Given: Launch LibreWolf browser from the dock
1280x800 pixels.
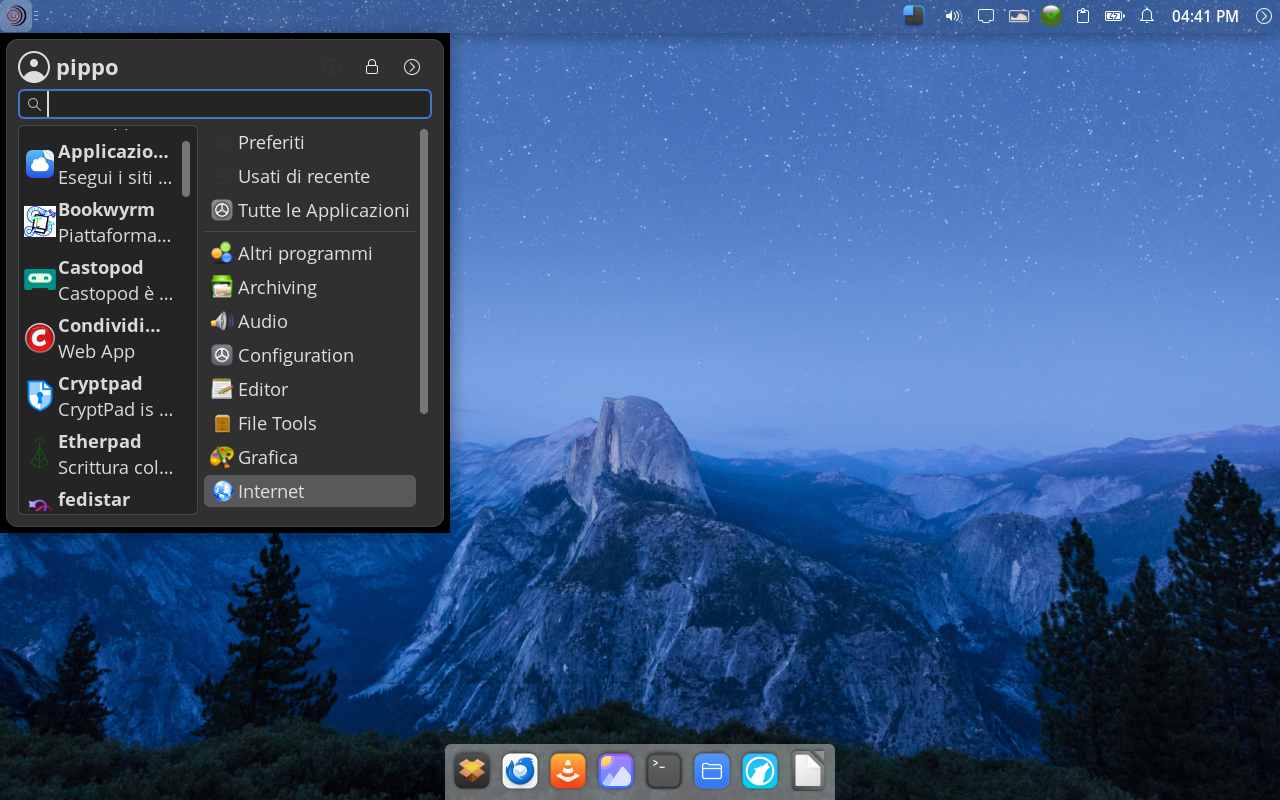Looking at the screenshot, I should (x=760, y=771).
